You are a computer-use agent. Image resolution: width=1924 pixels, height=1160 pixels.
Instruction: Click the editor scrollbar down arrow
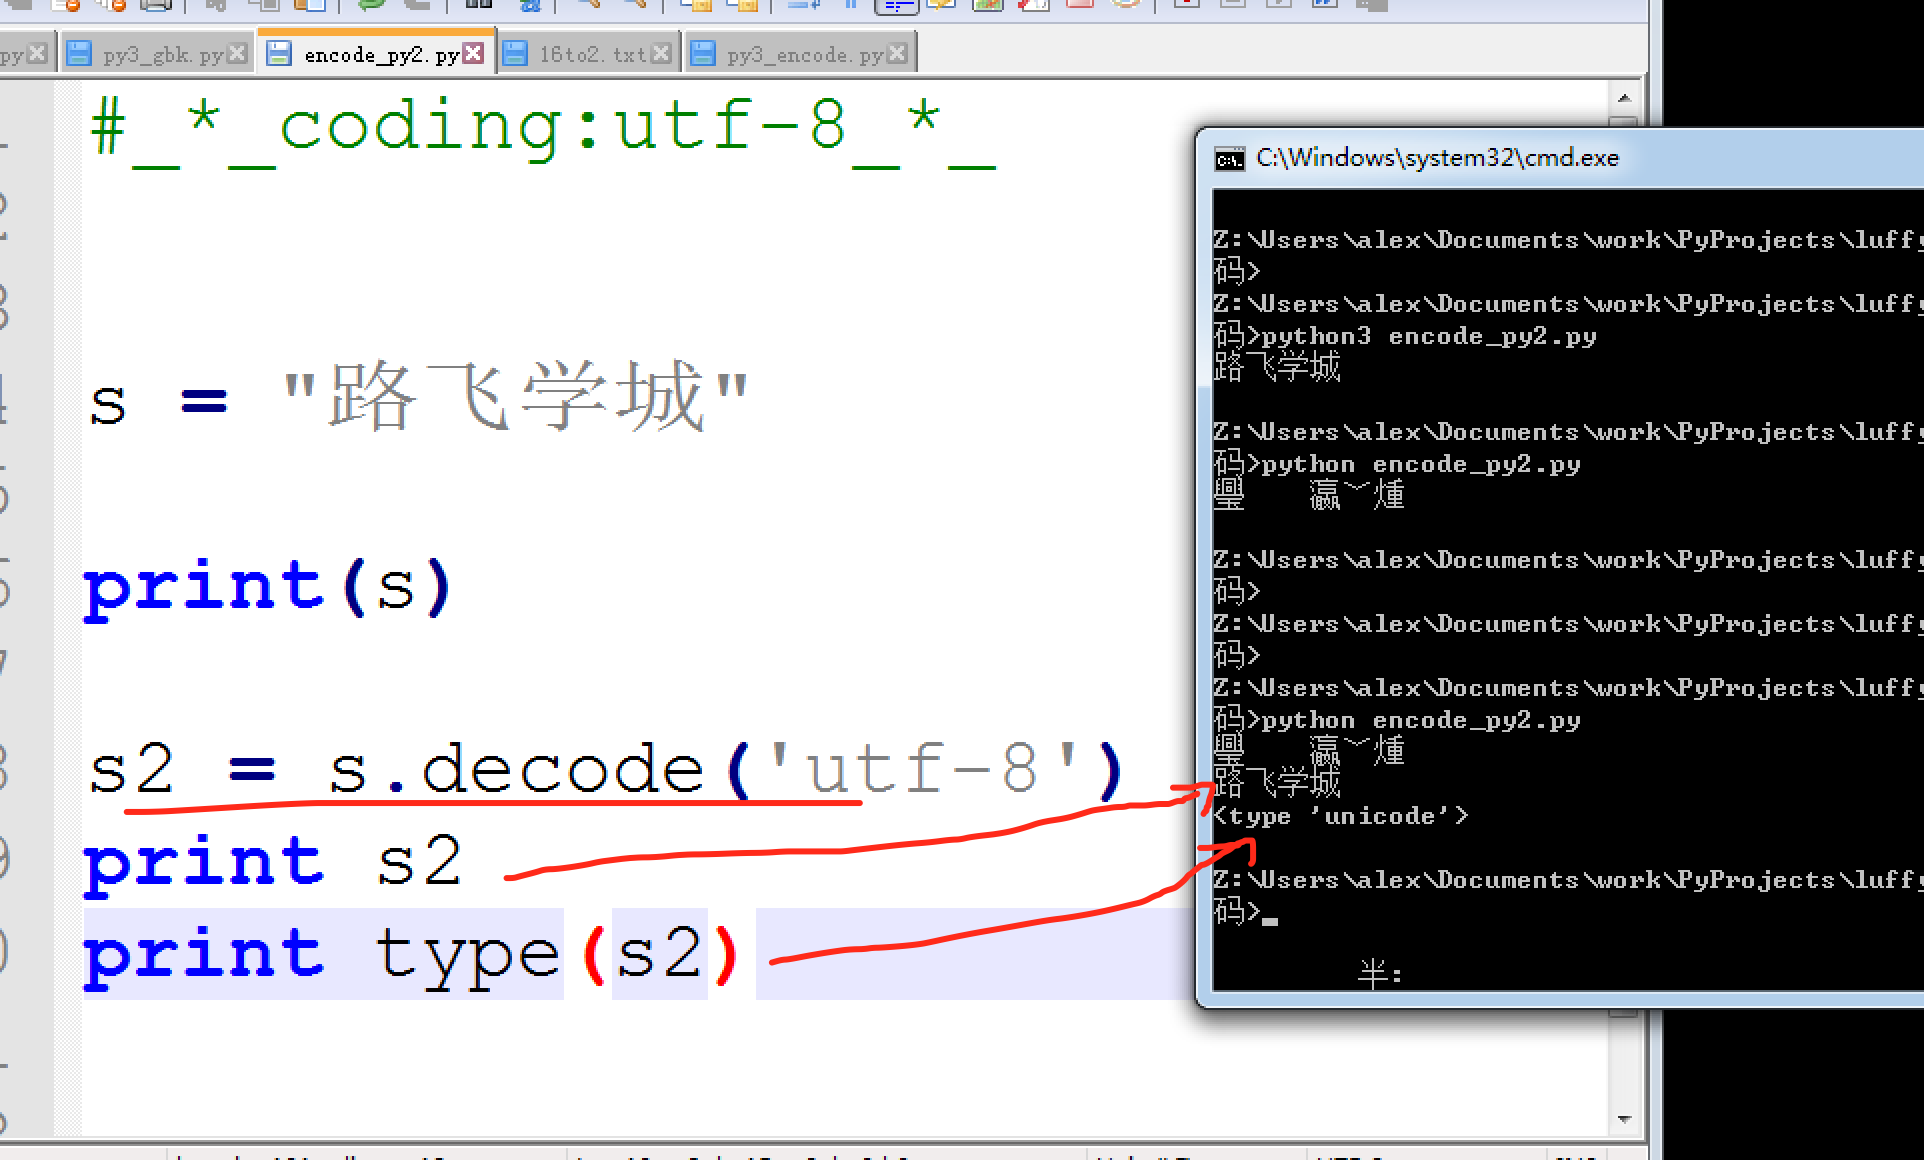pyautogui.click(x=1624, y=1119)
